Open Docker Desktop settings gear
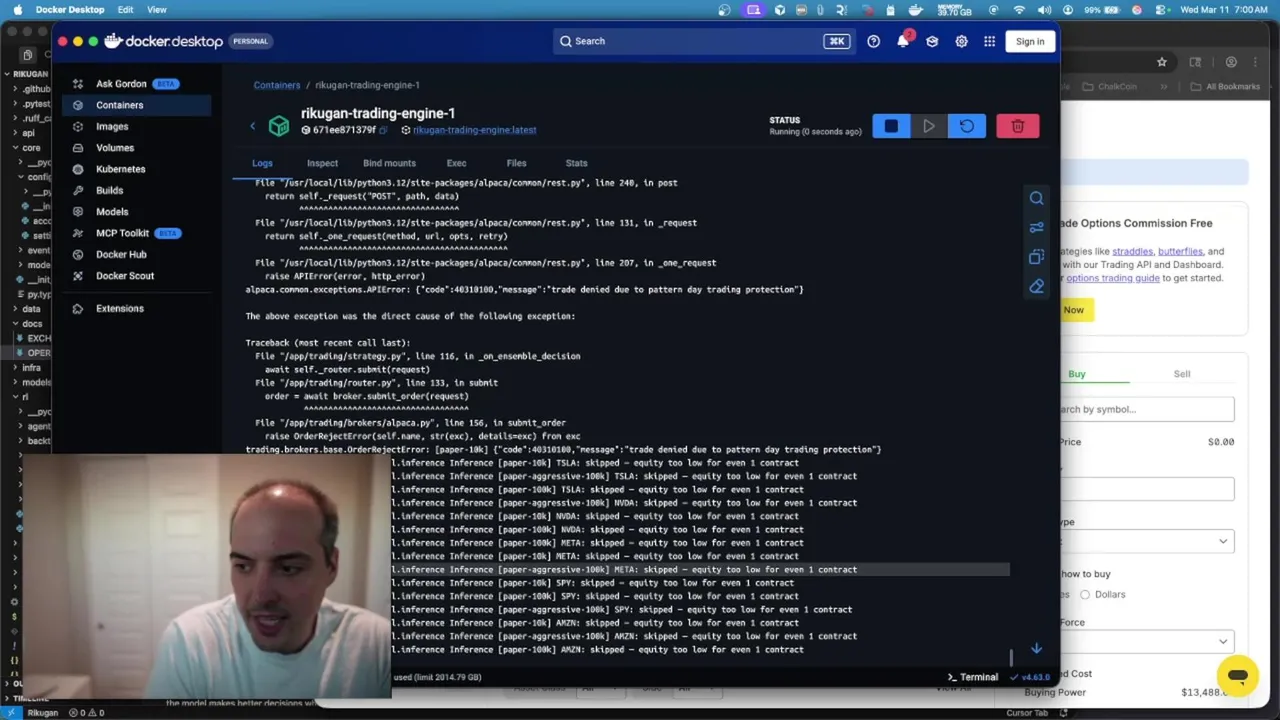This screenshot has height=720, width=1280. point(961,41)
